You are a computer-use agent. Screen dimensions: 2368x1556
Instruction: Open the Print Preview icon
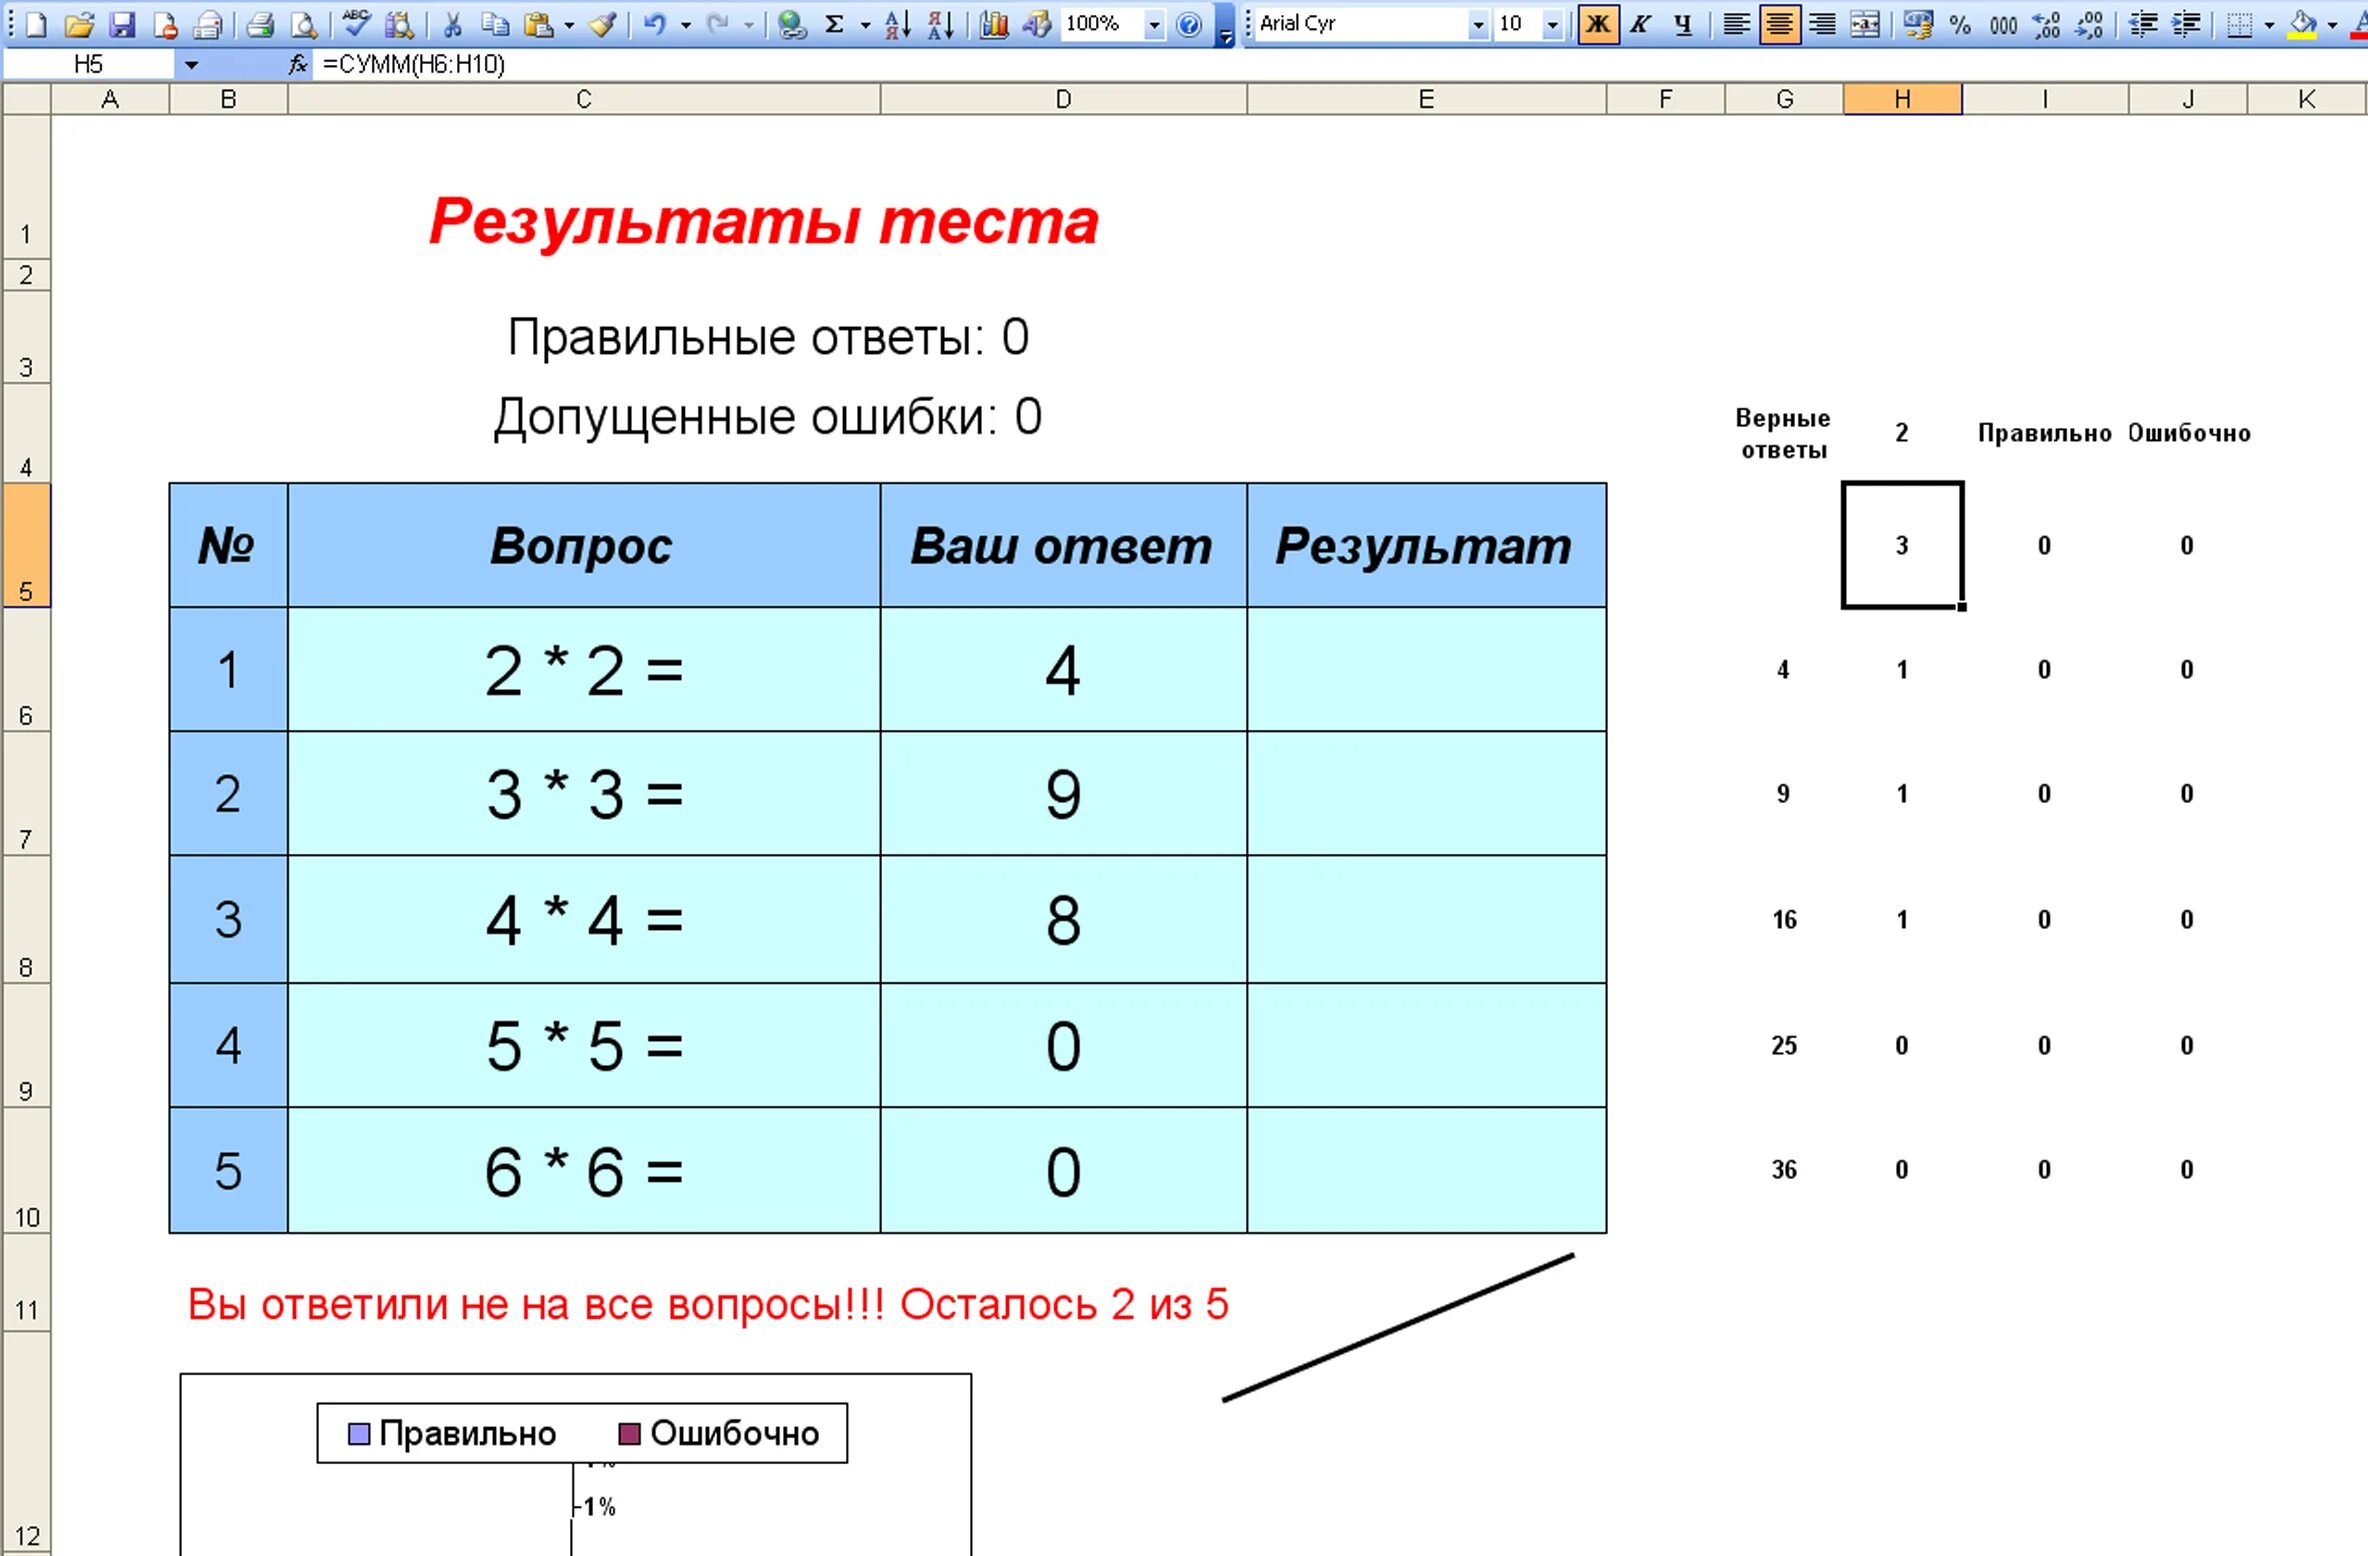click(x=304, y=24)
